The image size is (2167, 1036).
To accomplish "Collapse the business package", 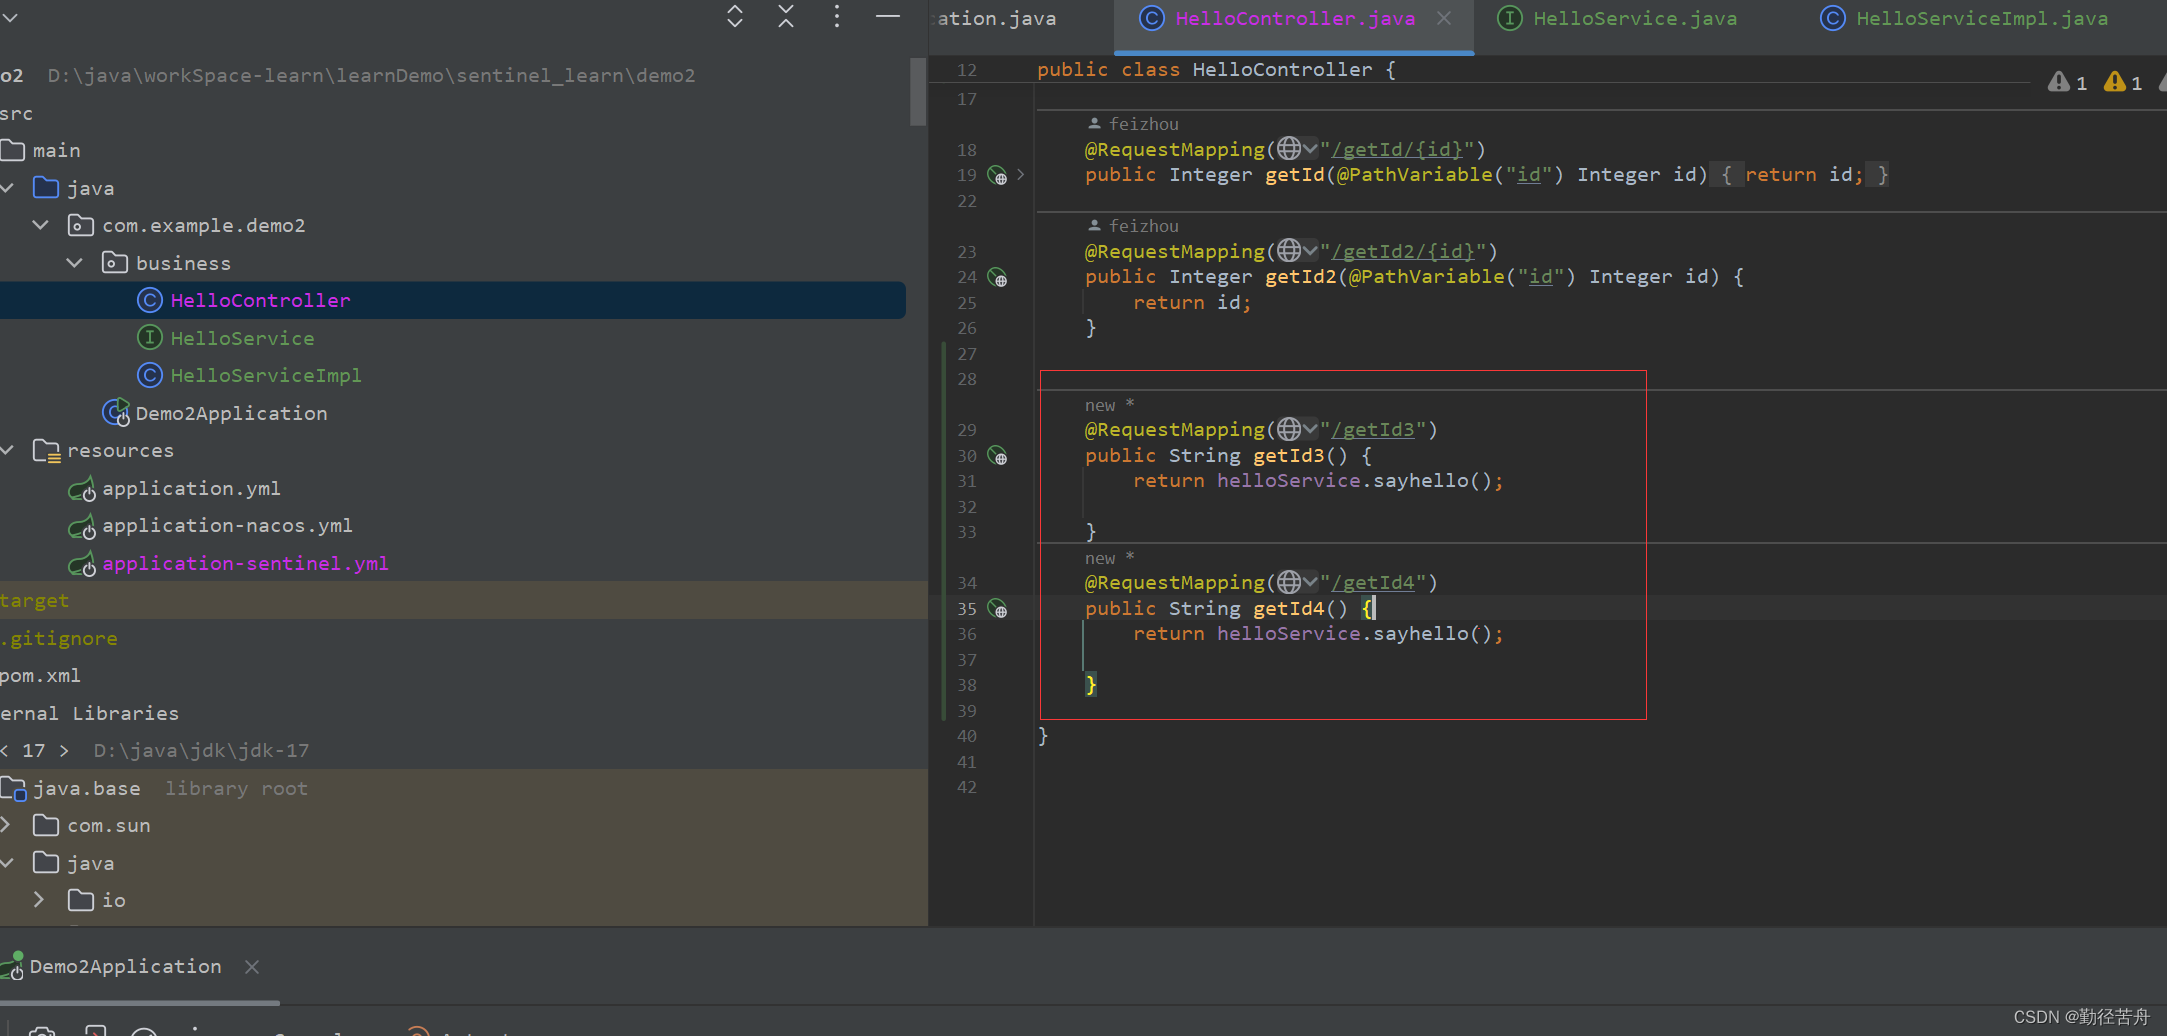I will (x=75, y=263).
